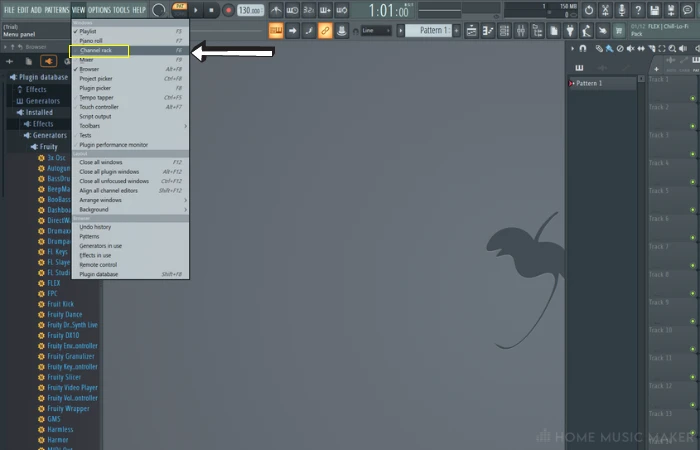The width and height of the screenshot is (700, 450).
Task: Toggle the 3-2-1 recording countdown
Action: (x=308, y=10)
